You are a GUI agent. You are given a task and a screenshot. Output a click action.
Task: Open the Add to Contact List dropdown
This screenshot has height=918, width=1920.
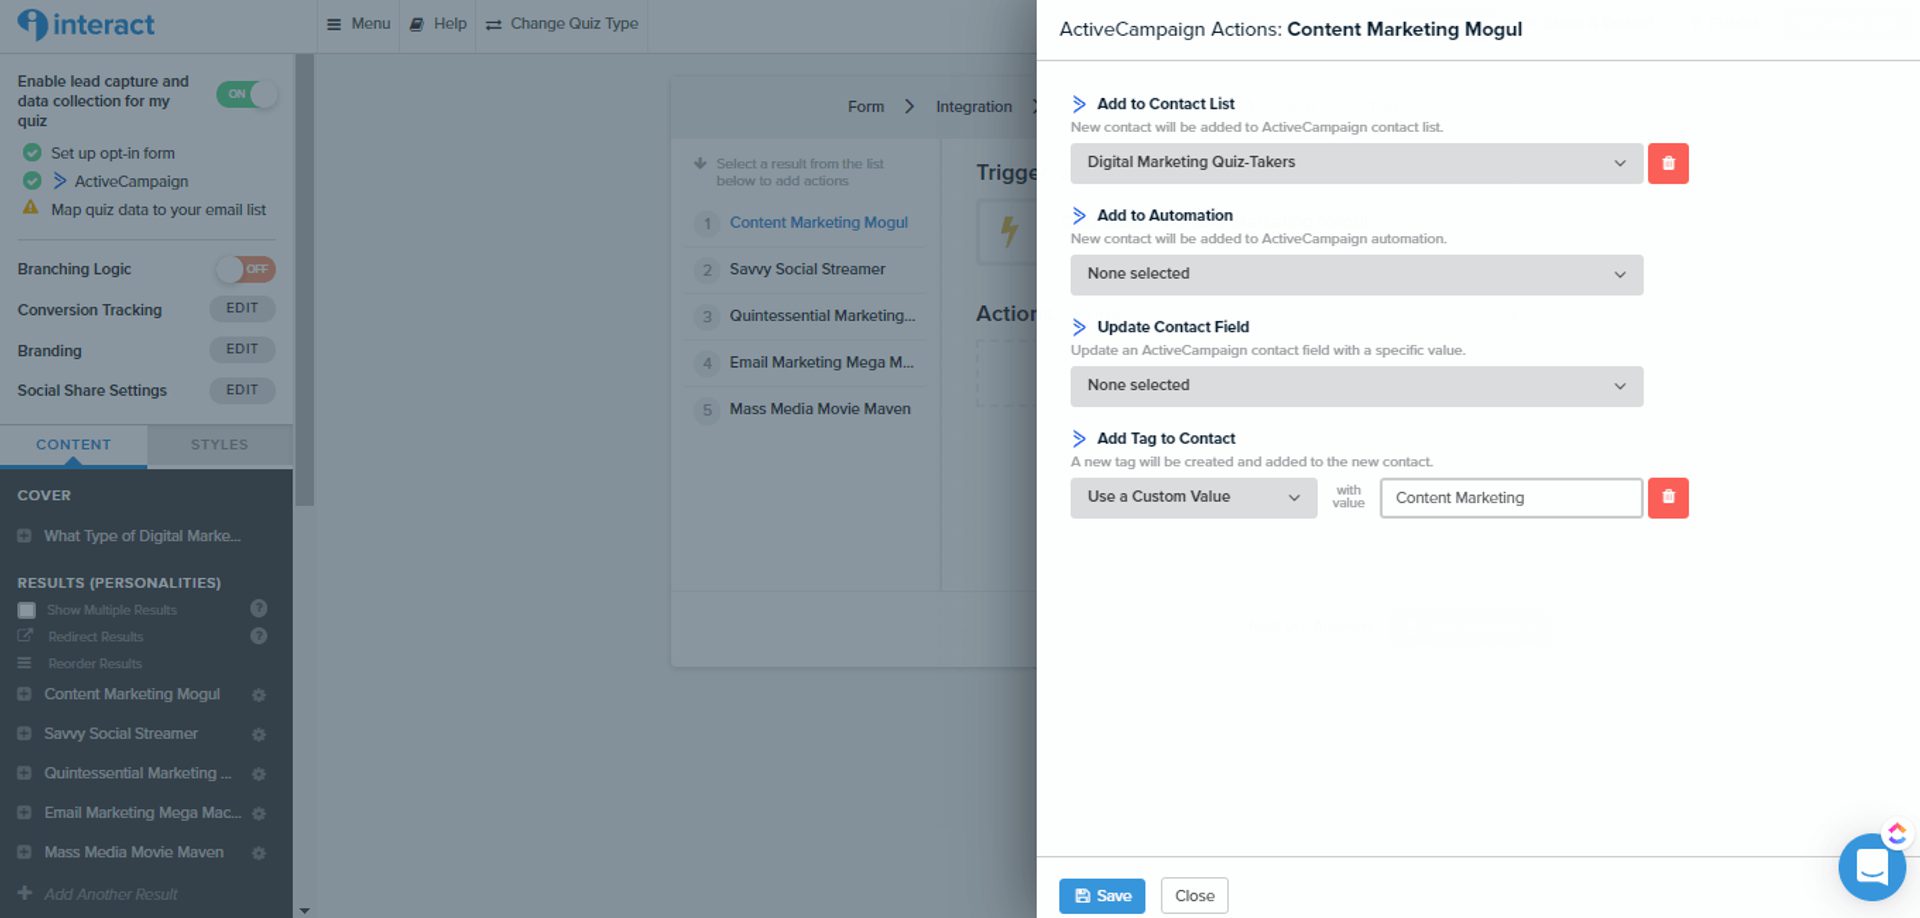pos(1355,163)
